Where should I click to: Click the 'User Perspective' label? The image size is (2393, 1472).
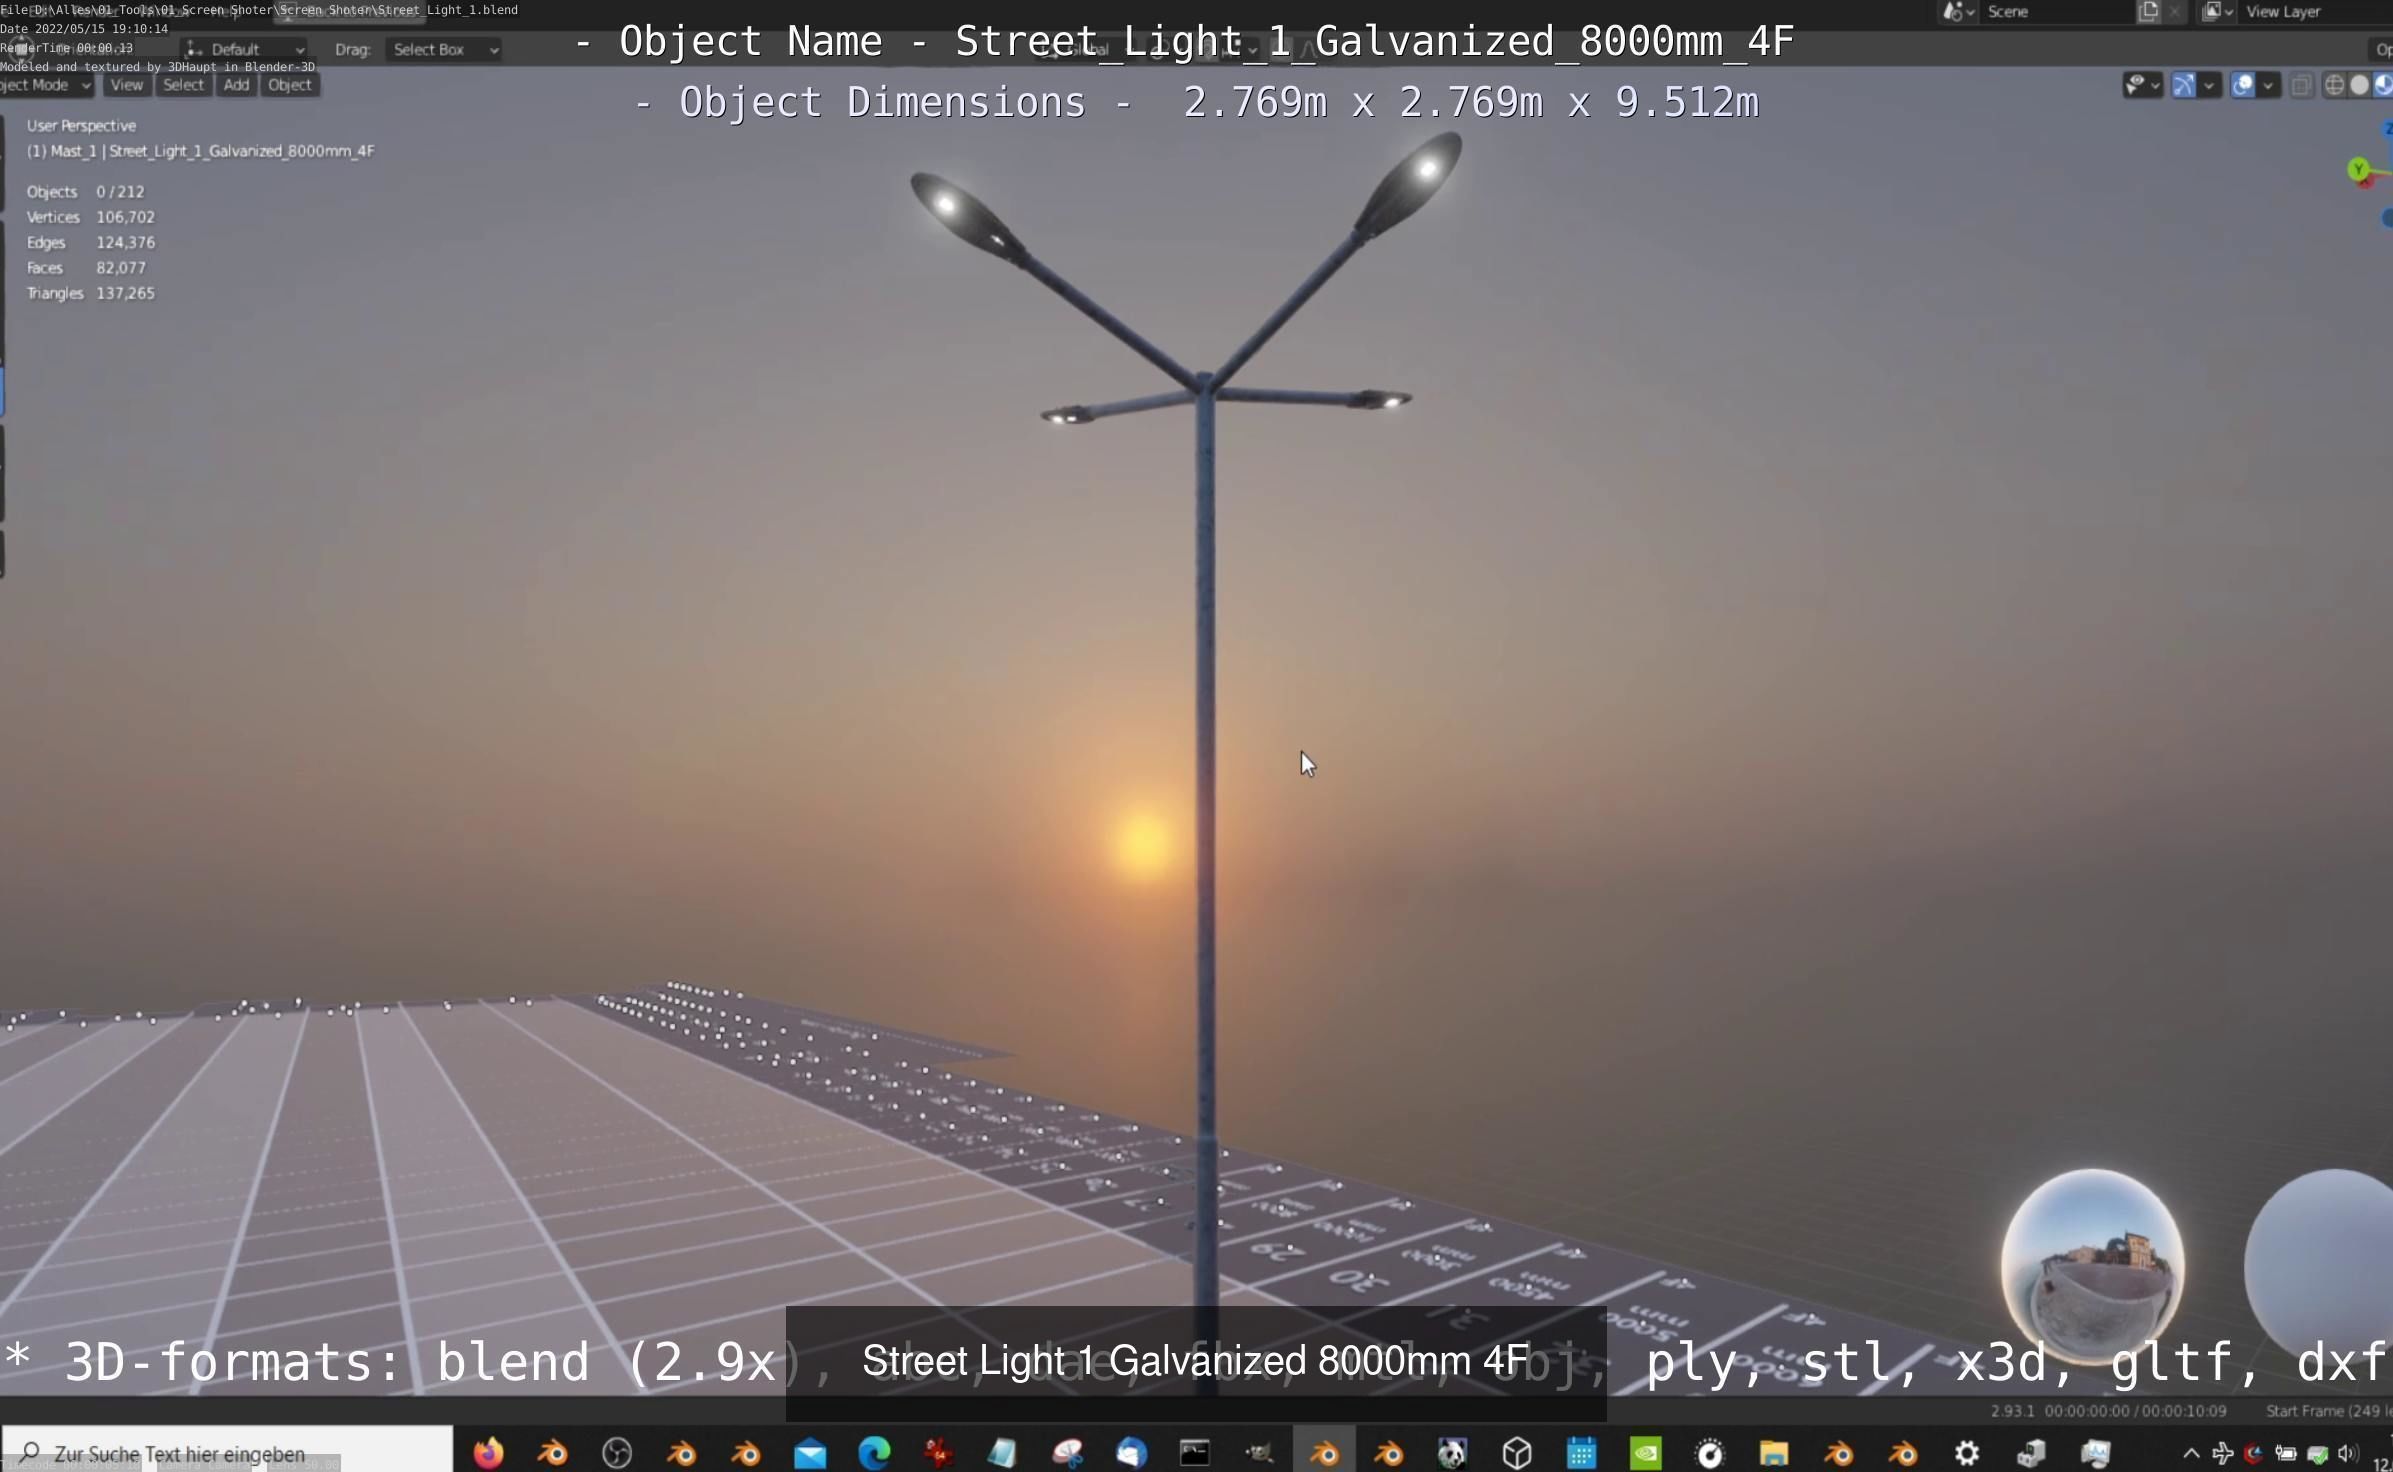81,125
